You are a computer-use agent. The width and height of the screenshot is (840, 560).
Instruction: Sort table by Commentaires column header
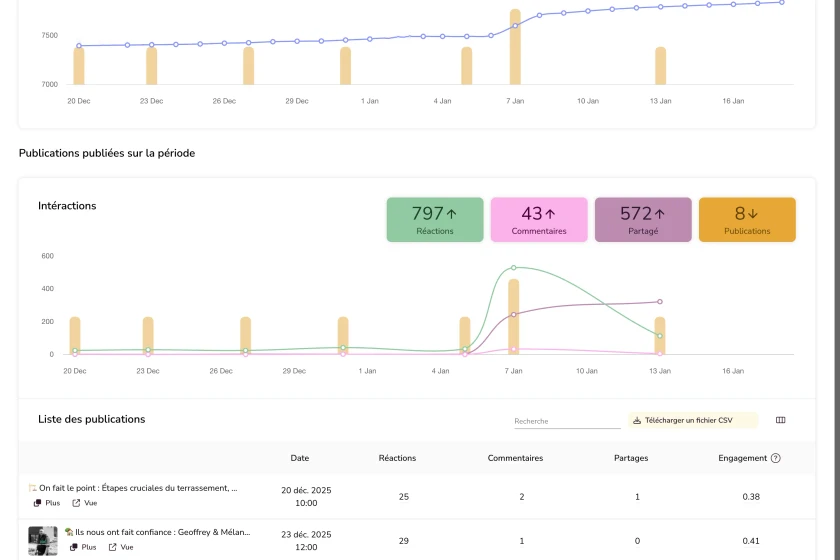(x=515, y=458)
